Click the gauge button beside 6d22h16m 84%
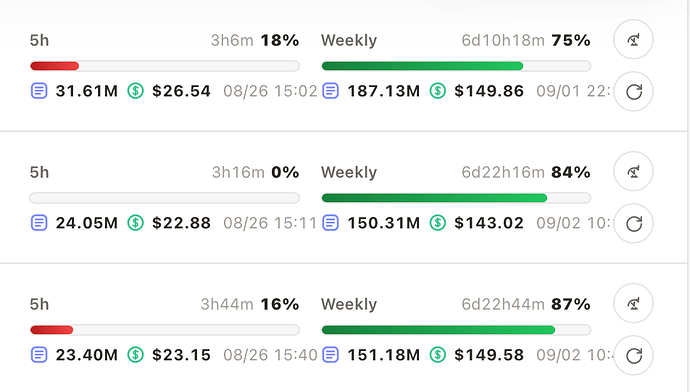Viewport: 690px width, 392px height. click(633, 172)
